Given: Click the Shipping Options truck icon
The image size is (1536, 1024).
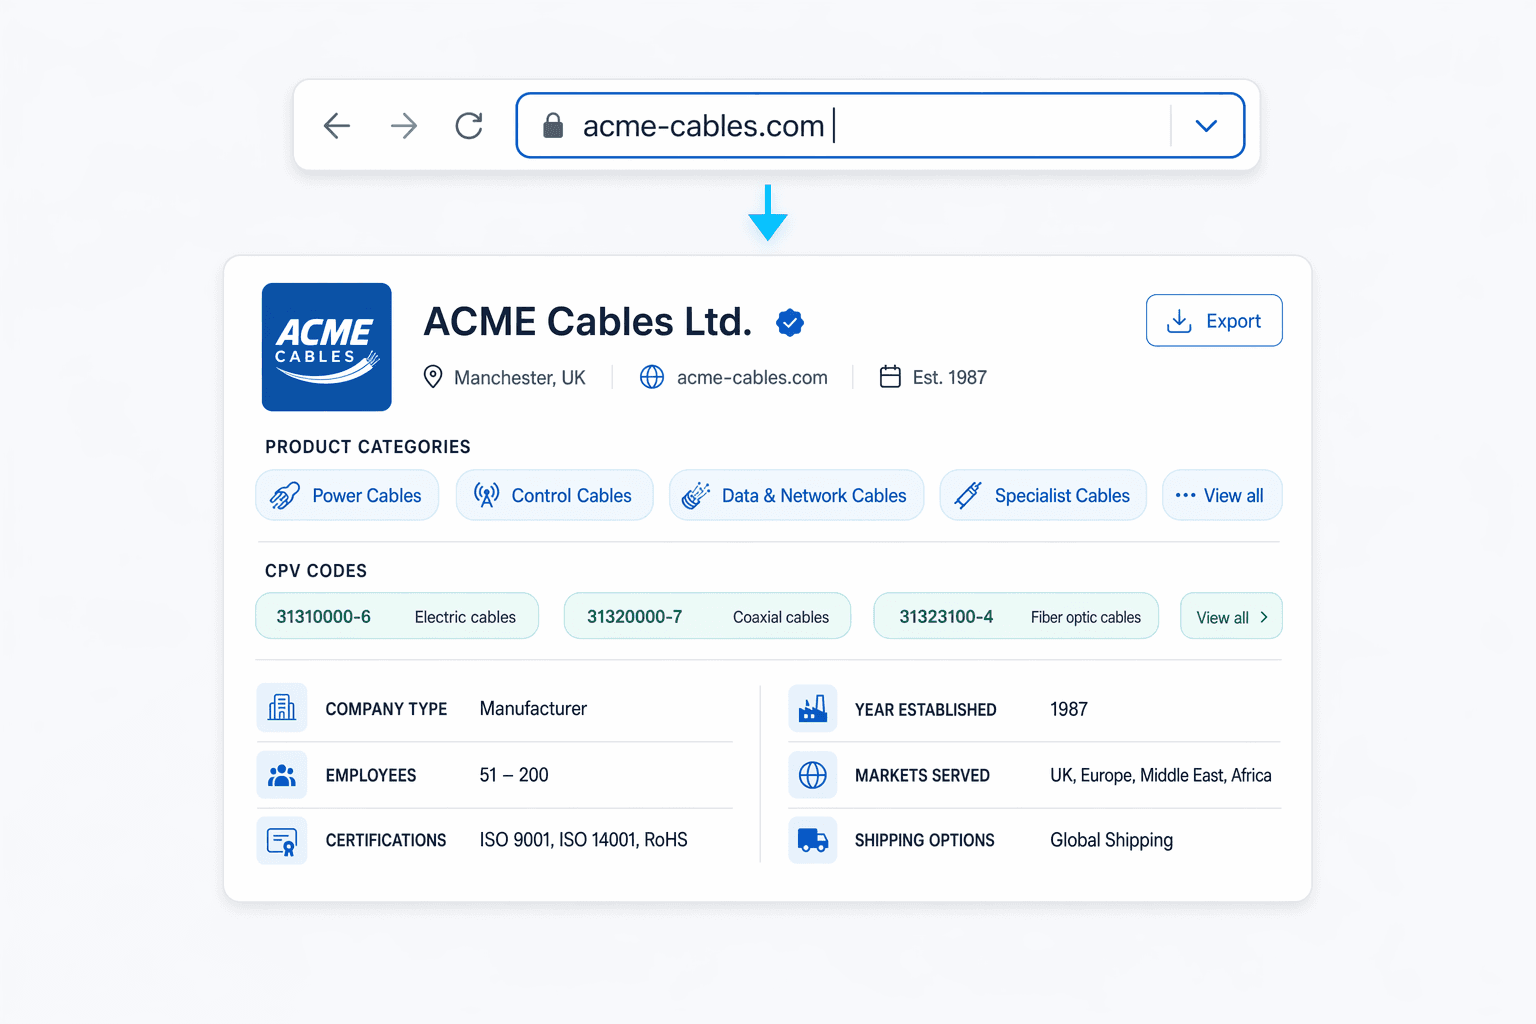Looking at the screenshot, I should [x=813, y=841].
